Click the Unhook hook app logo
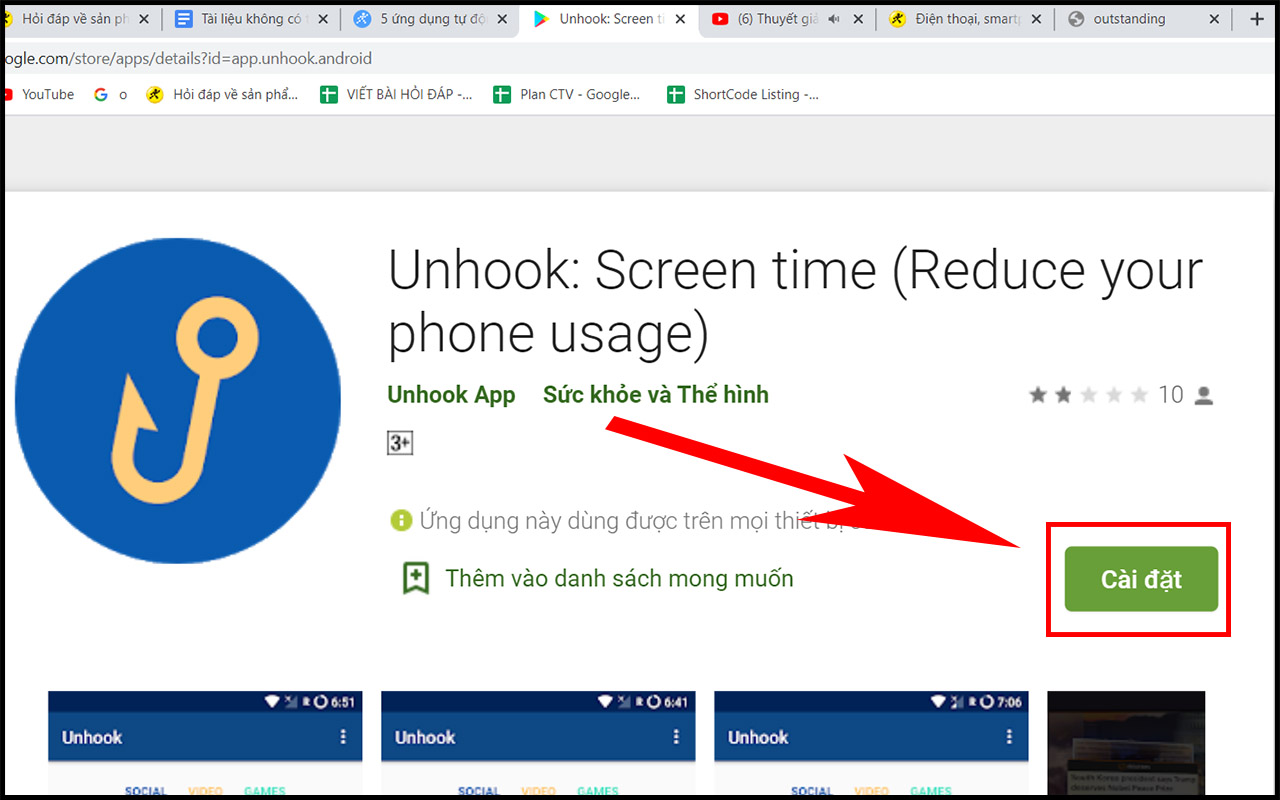 178,400
